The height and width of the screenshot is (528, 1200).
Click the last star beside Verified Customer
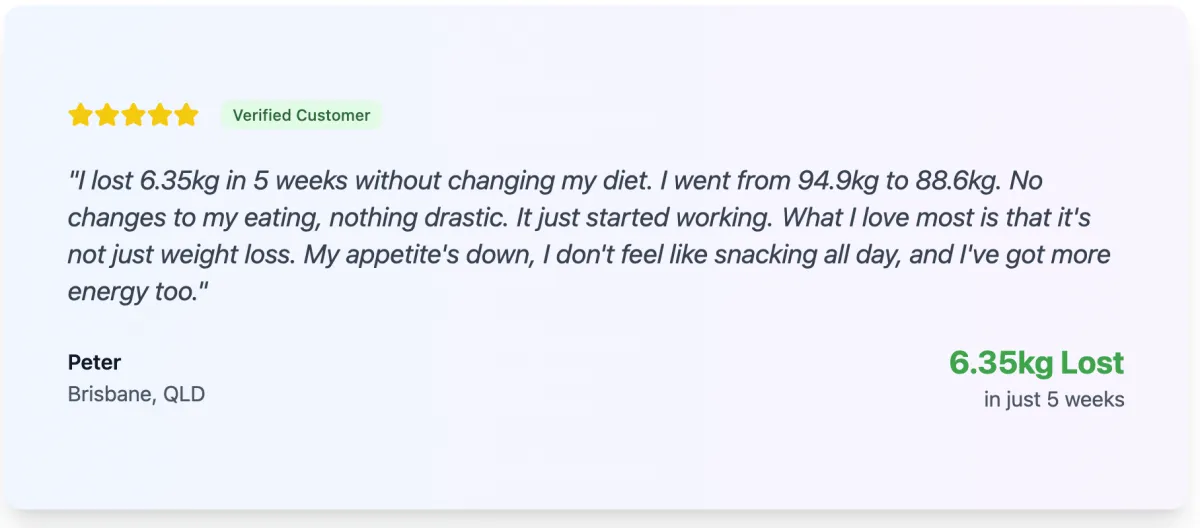click(187, 115)
